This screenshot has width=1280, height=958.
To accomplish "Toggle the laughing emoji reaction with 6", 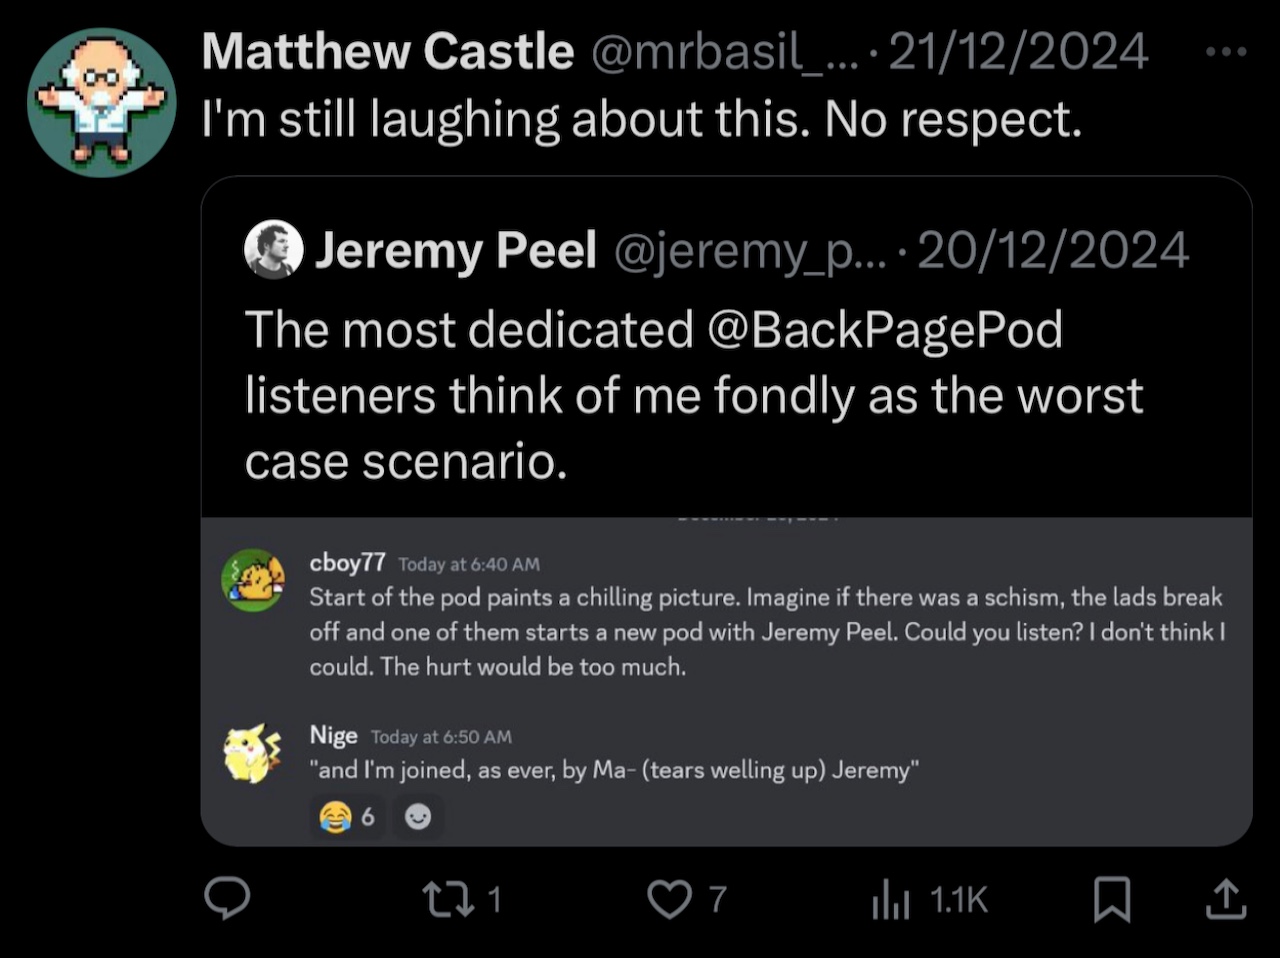I will [x=348, y=817].
